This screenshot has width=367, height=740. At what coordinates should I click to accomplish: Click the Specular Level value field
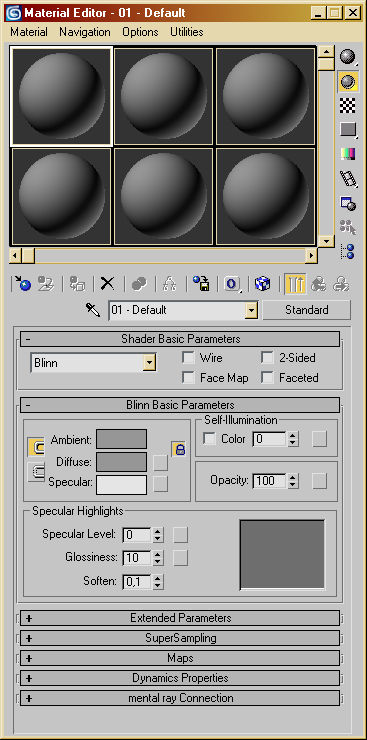pyautogui.click(x=137, y=535)
